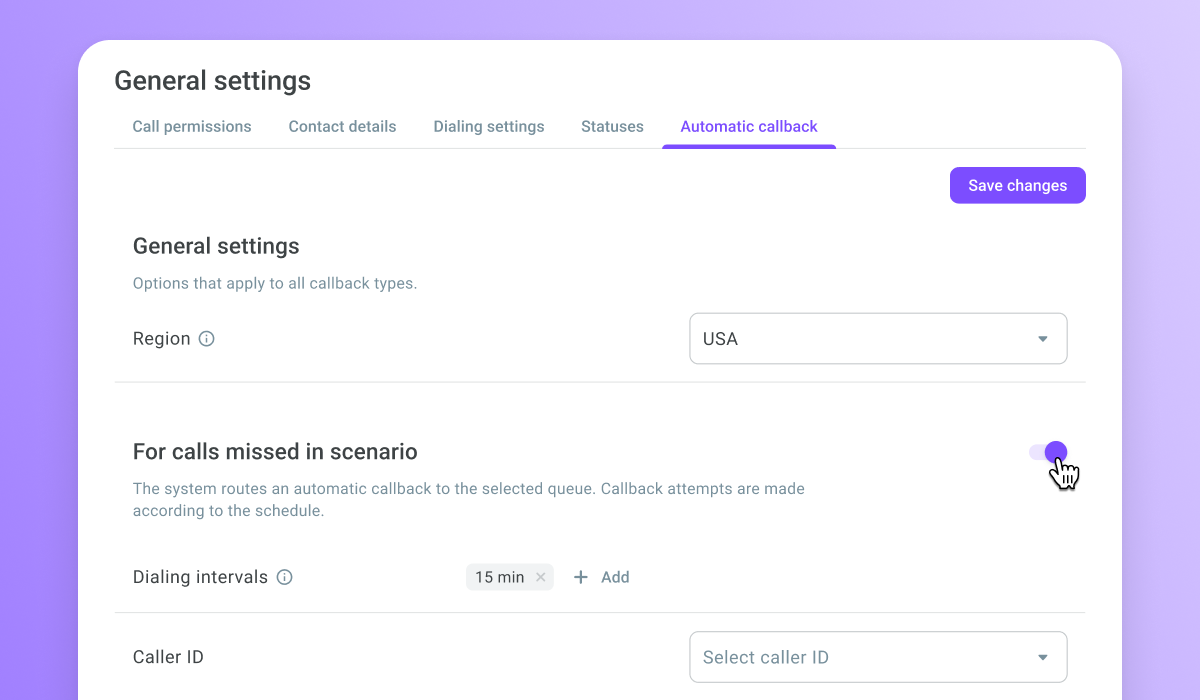Click the Add label for dialing intervals

[615, 577]
